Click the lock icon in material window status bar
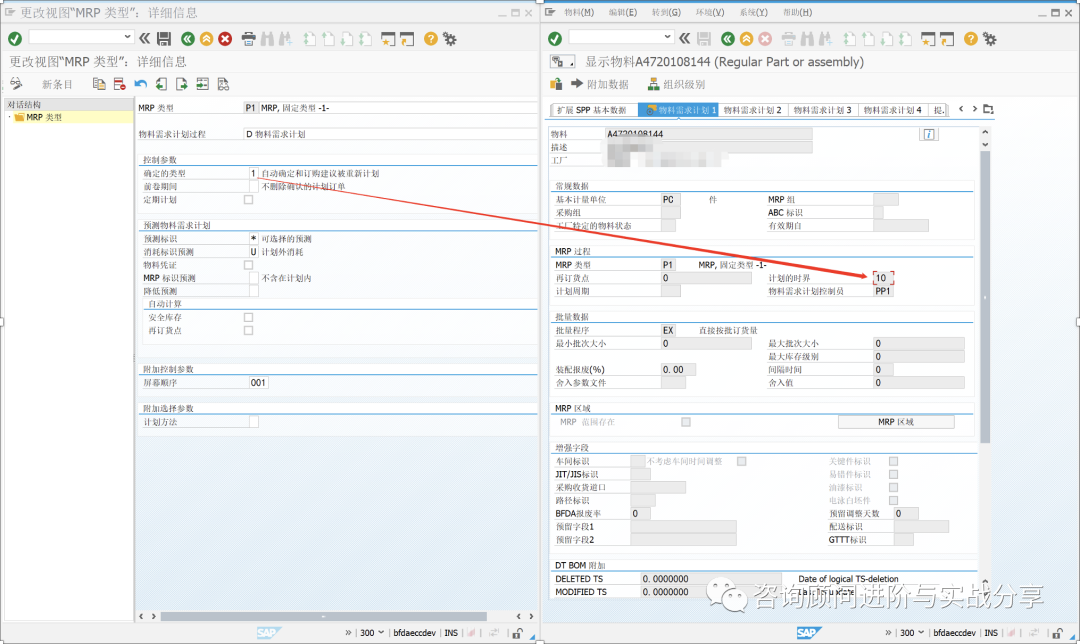 (1057, 633)
